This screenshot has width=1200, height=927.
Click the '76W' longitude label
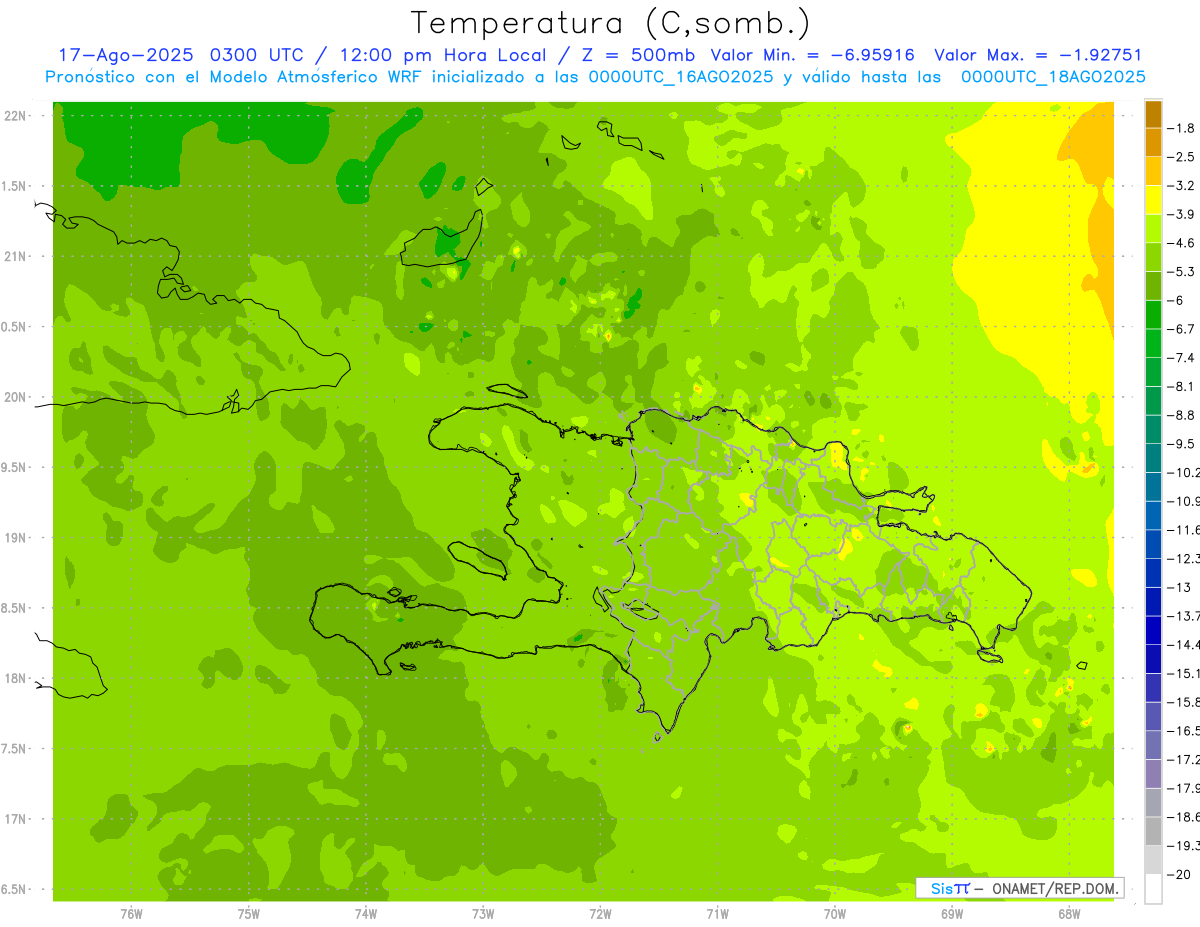[x=131, y=914]
